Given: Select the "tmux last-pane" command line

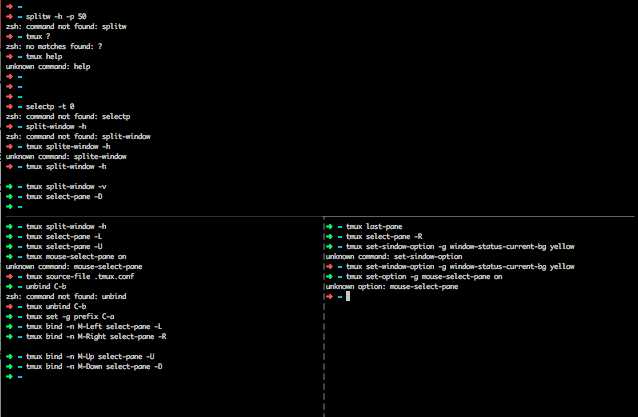Looking at the screenshot, I should coord(374,227).
